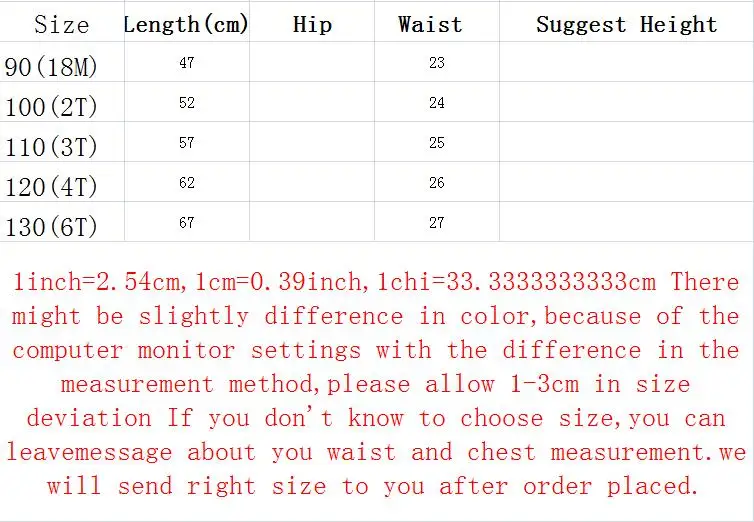Select the Waist column header
Screen dimensions: 754x522
(x=430, y=25)
